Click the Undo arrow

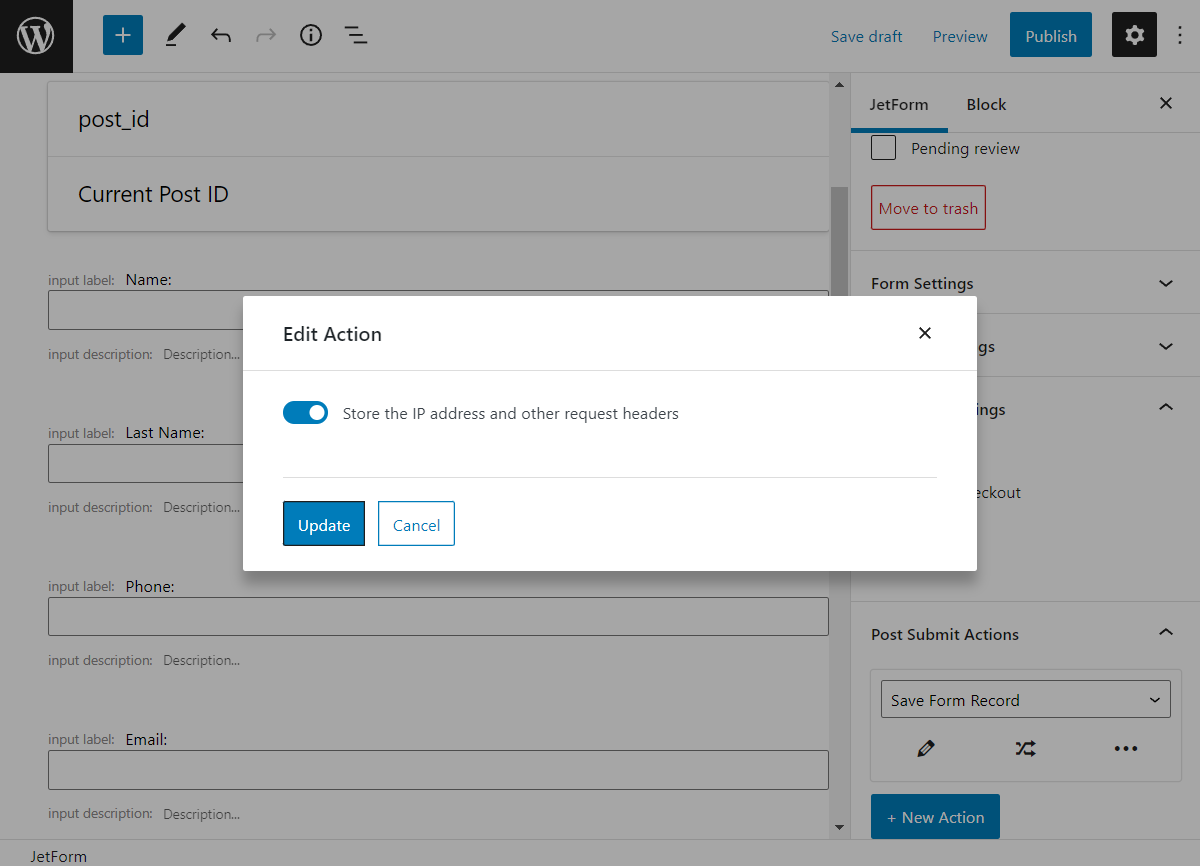[220, 35]
